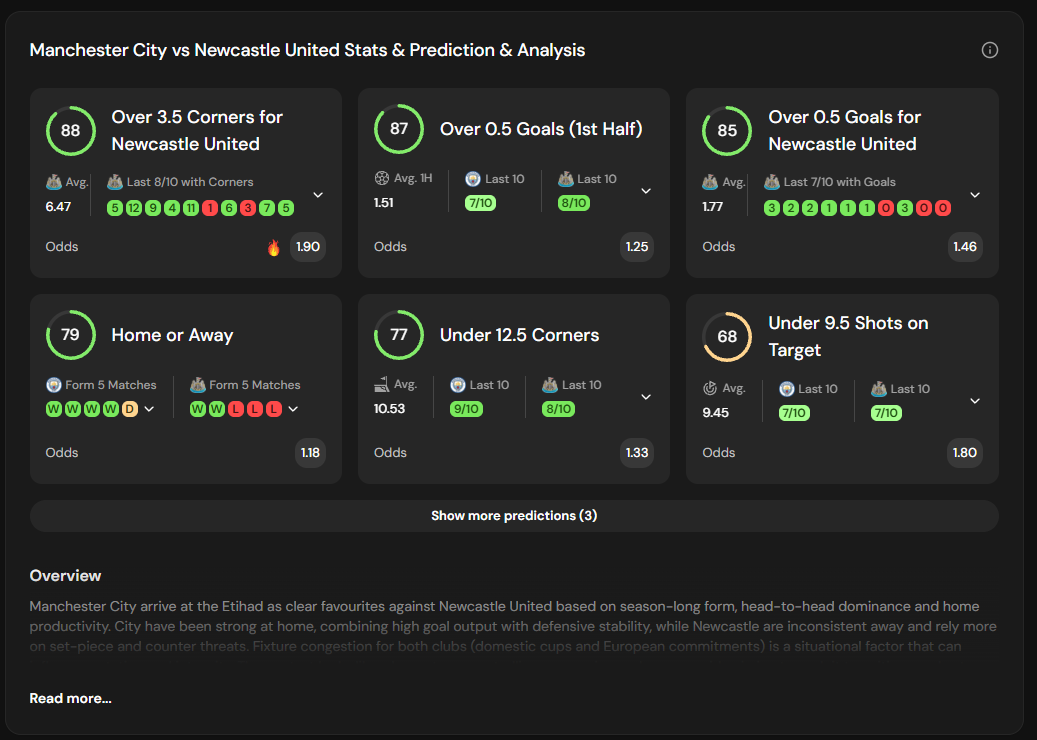
Task: Click the Show more predictions (3) button
Action: click(x=514, y=516)
